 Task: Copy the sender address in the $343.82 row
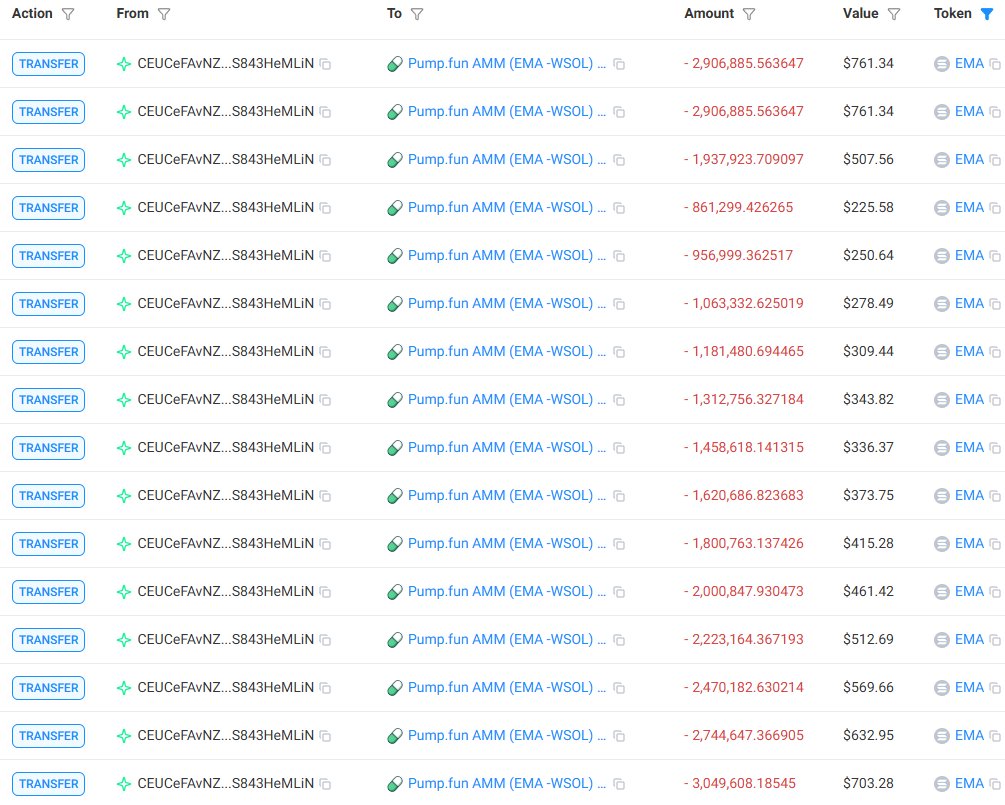325,400
